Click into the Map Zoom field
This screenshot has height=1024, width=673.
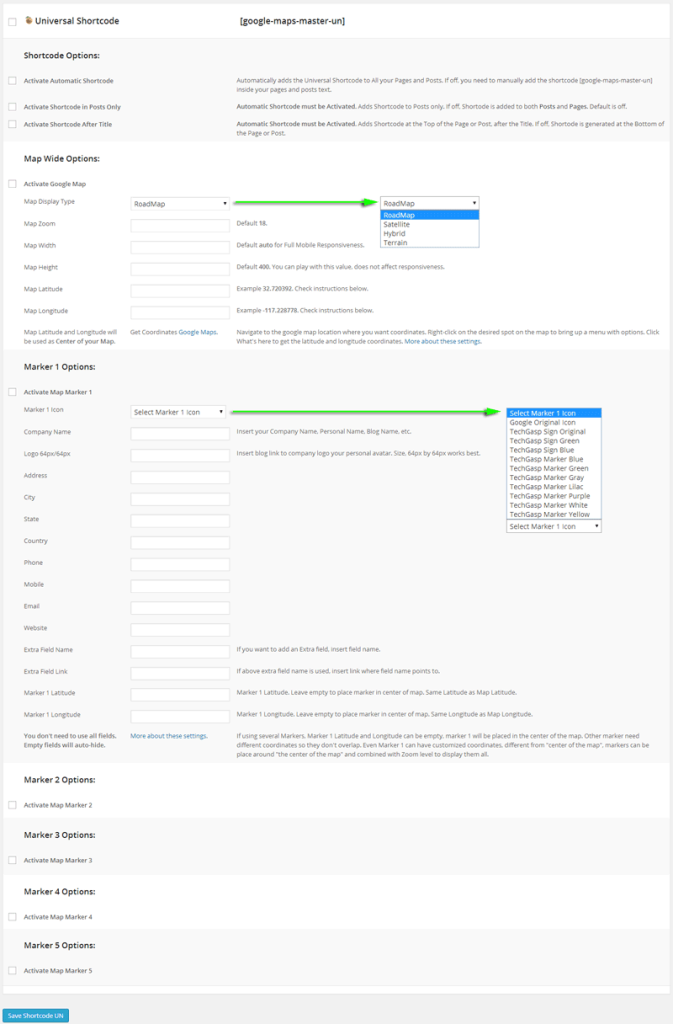180,225
